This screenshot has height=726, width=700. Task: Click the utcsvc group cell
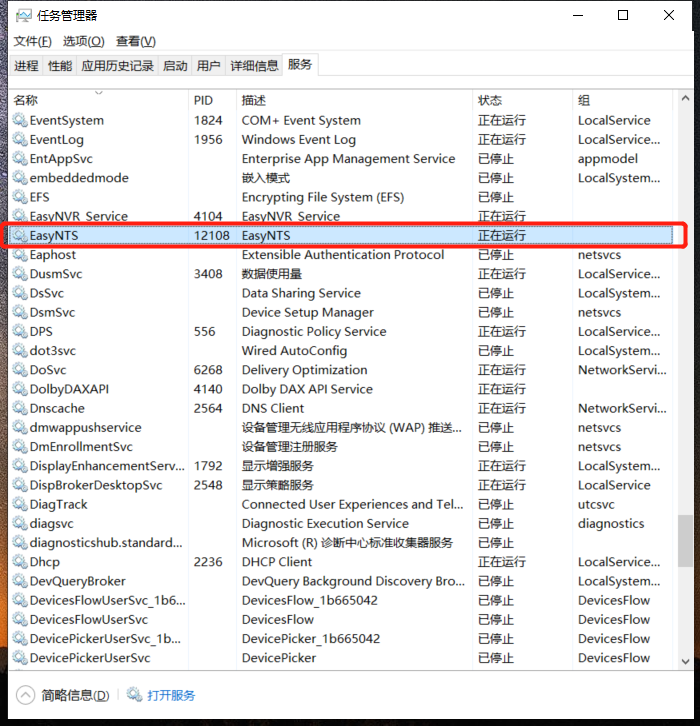click(596, 505)
